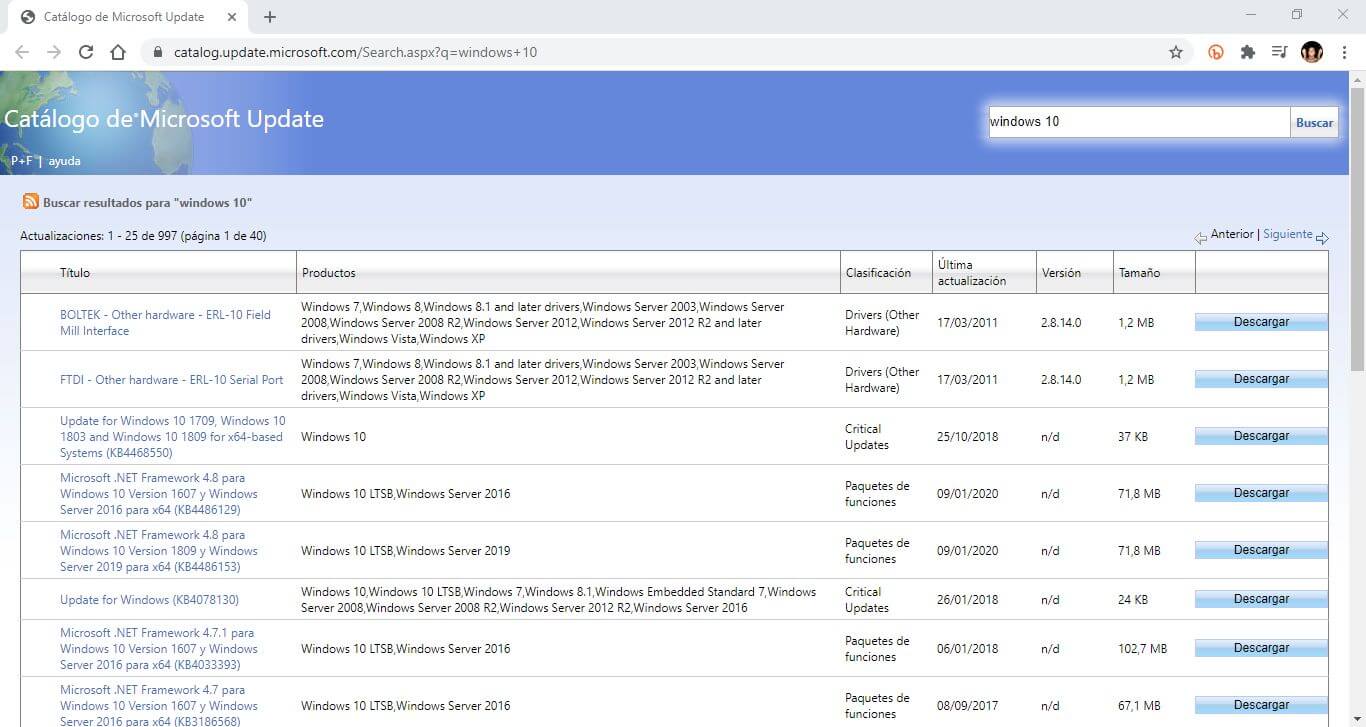The height and width of the screenshot is (727, 1366).
Task: Click the date cell 26/01/2018
Action: coord(967,600)
